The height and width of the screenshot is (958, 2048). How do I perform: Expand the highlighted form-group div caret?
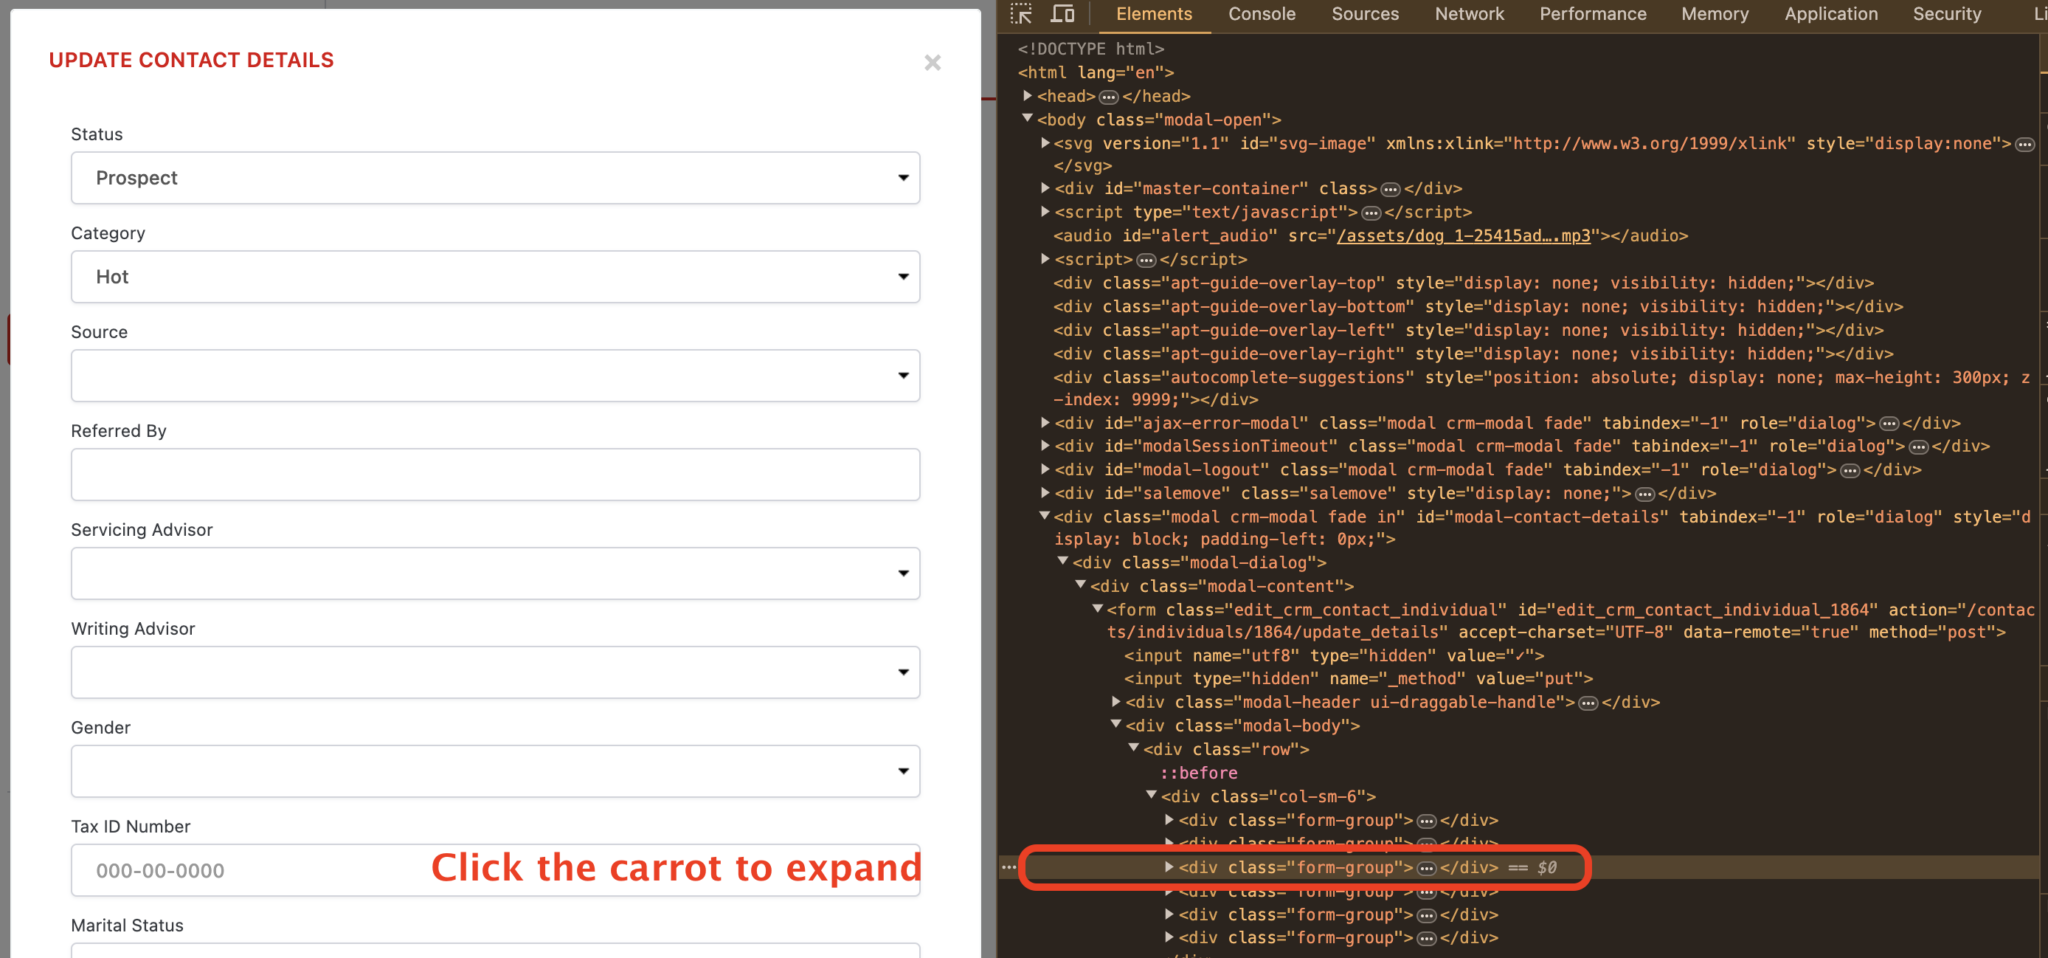coord(1169,867)
